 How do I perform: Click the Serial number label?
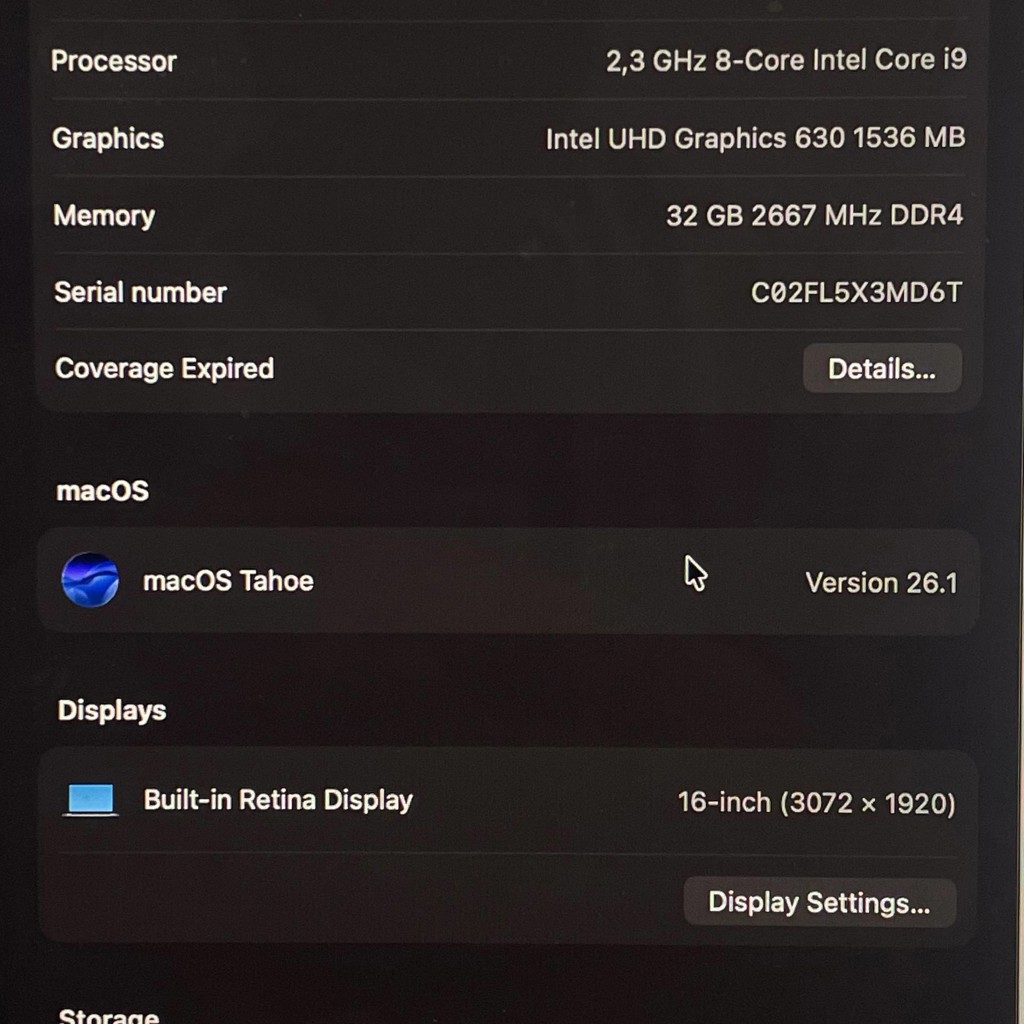pos(140,292)
